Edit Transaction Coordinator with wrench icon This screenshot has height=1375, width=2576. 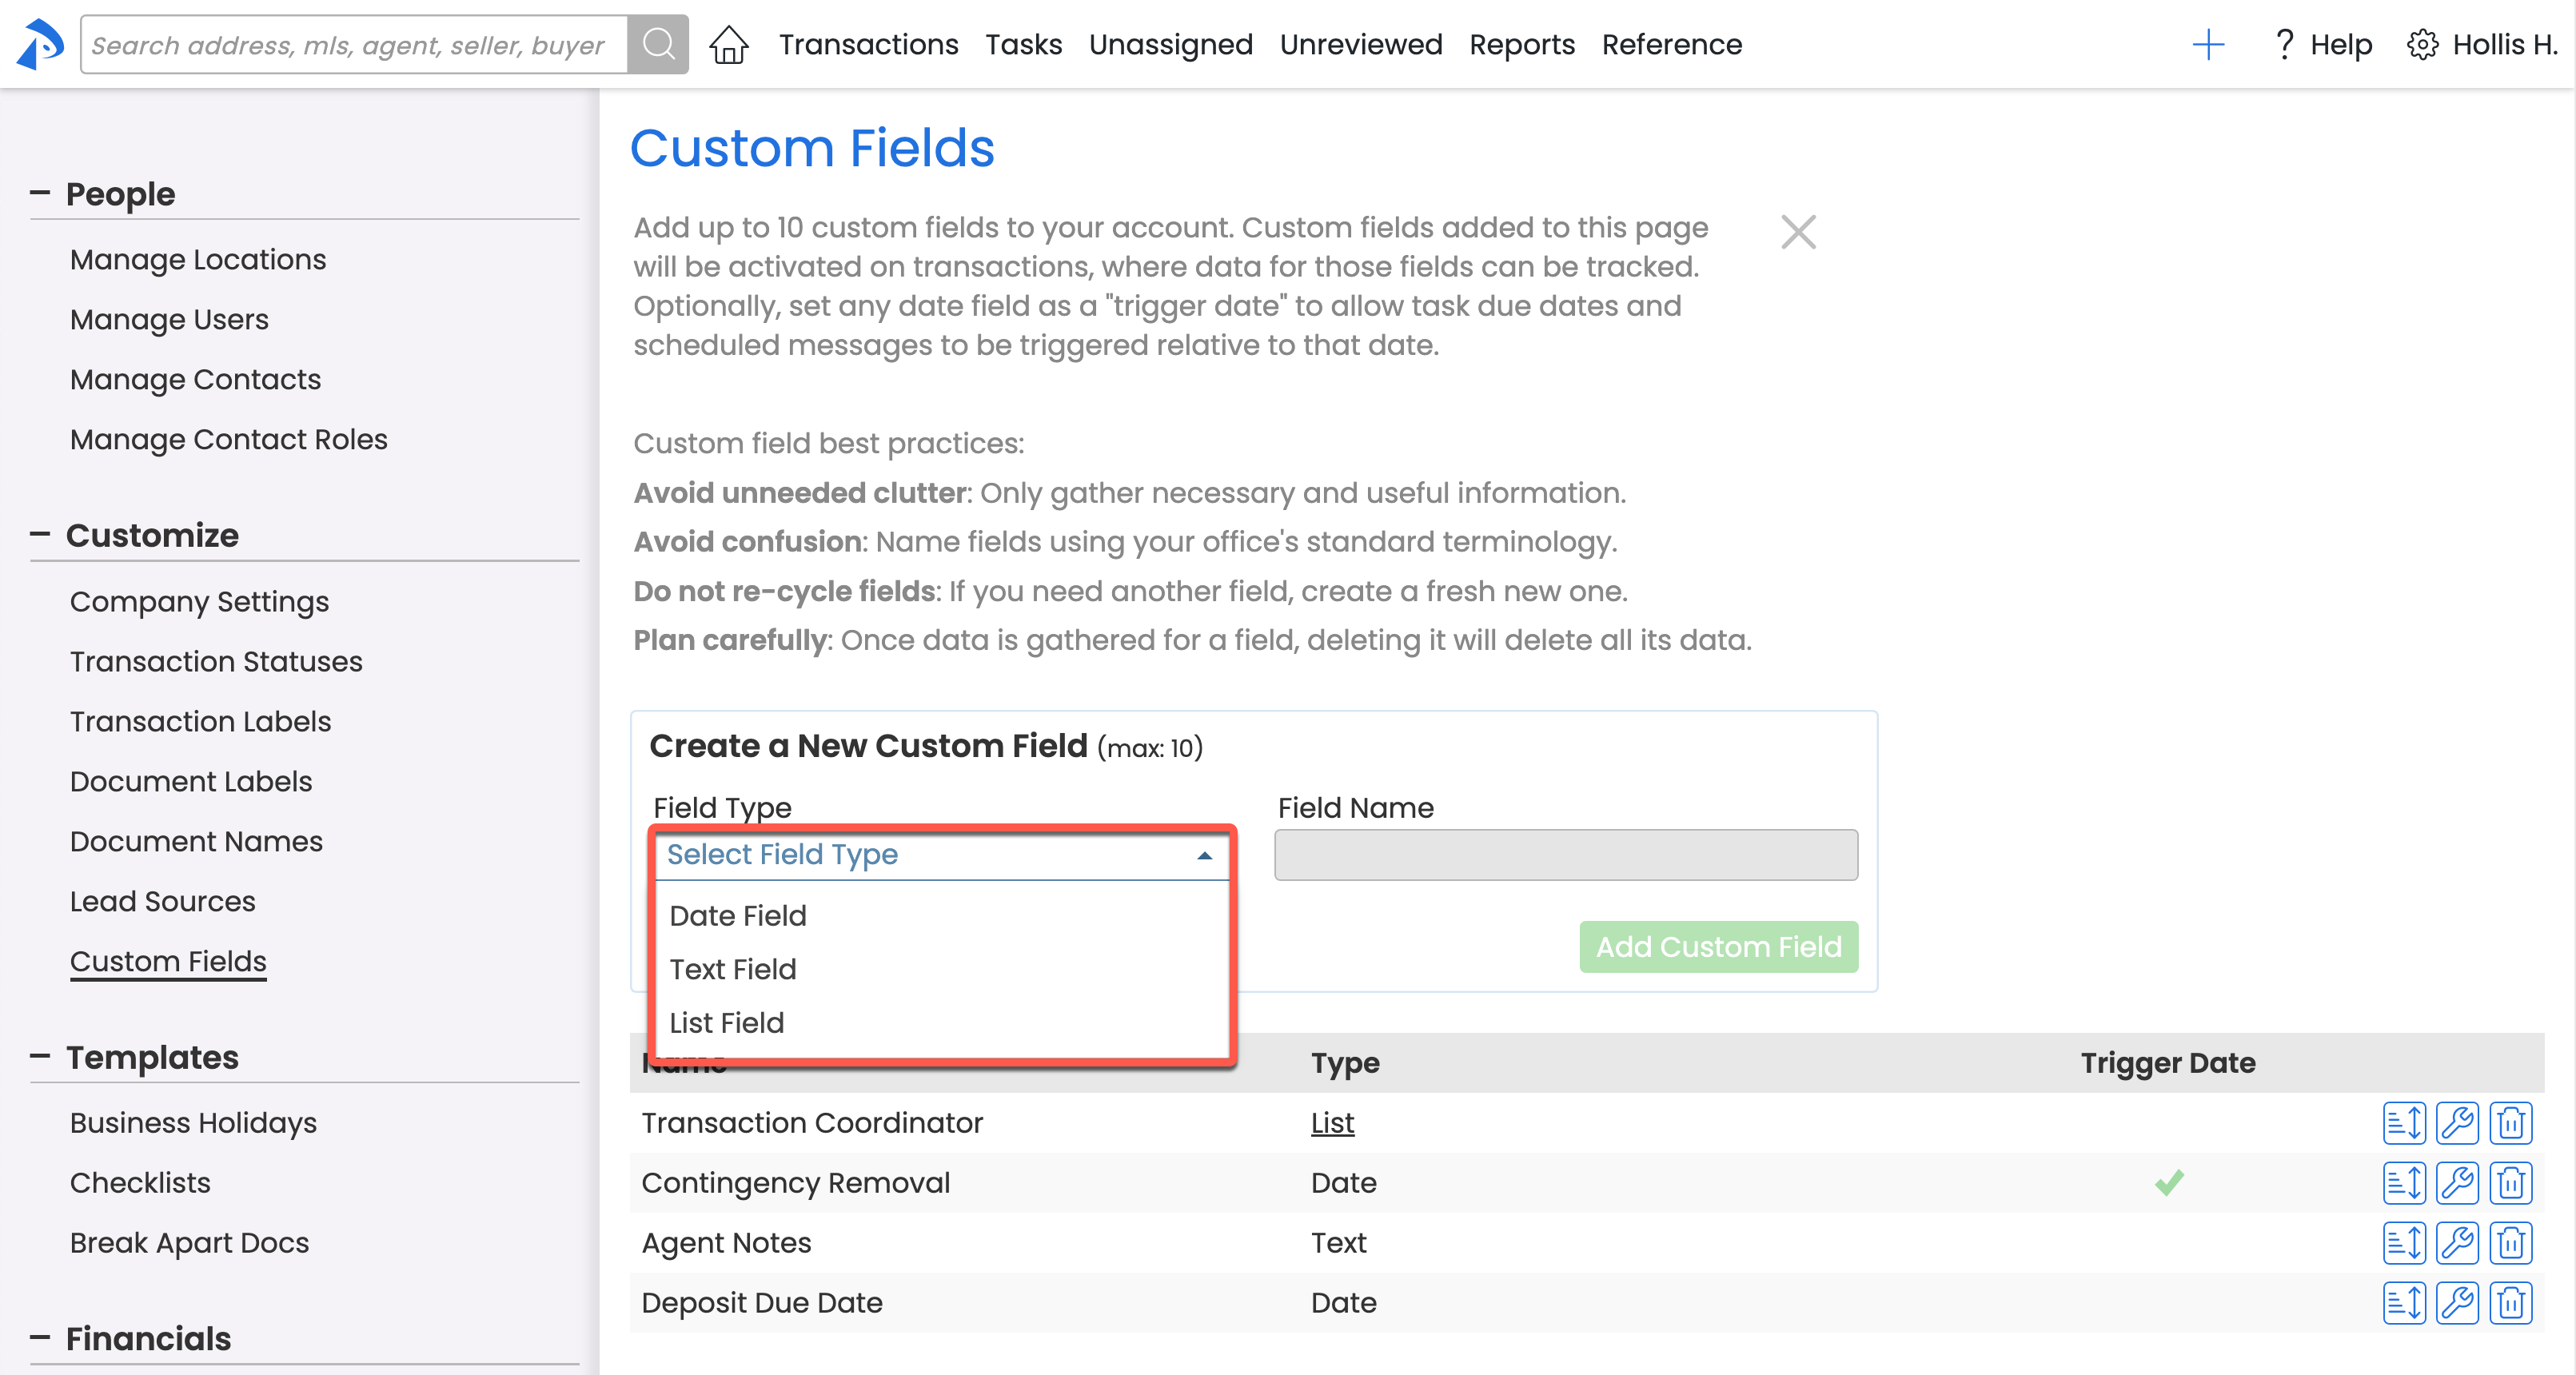[x=2456, y=1123]
